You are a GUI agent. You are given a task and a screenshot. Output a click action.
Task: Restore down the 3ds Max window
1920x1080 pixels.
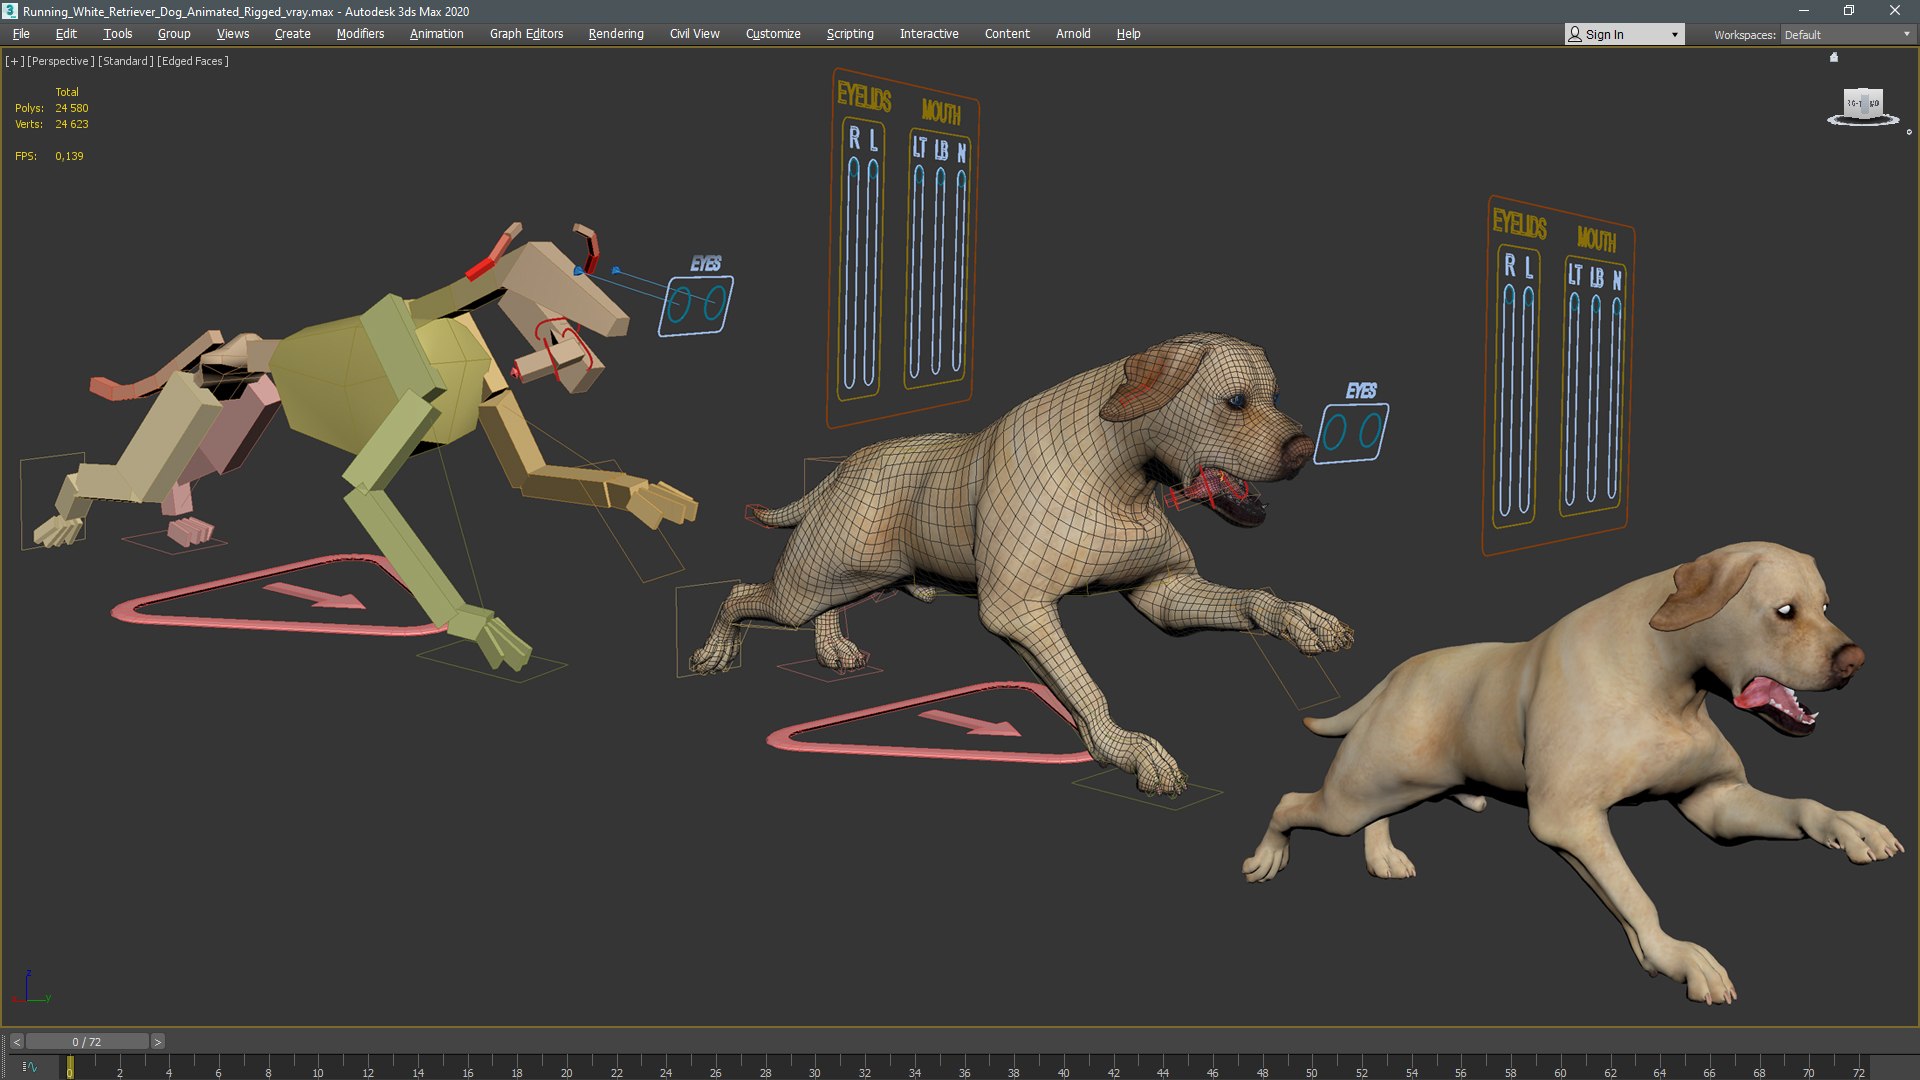click(1849, 11)
